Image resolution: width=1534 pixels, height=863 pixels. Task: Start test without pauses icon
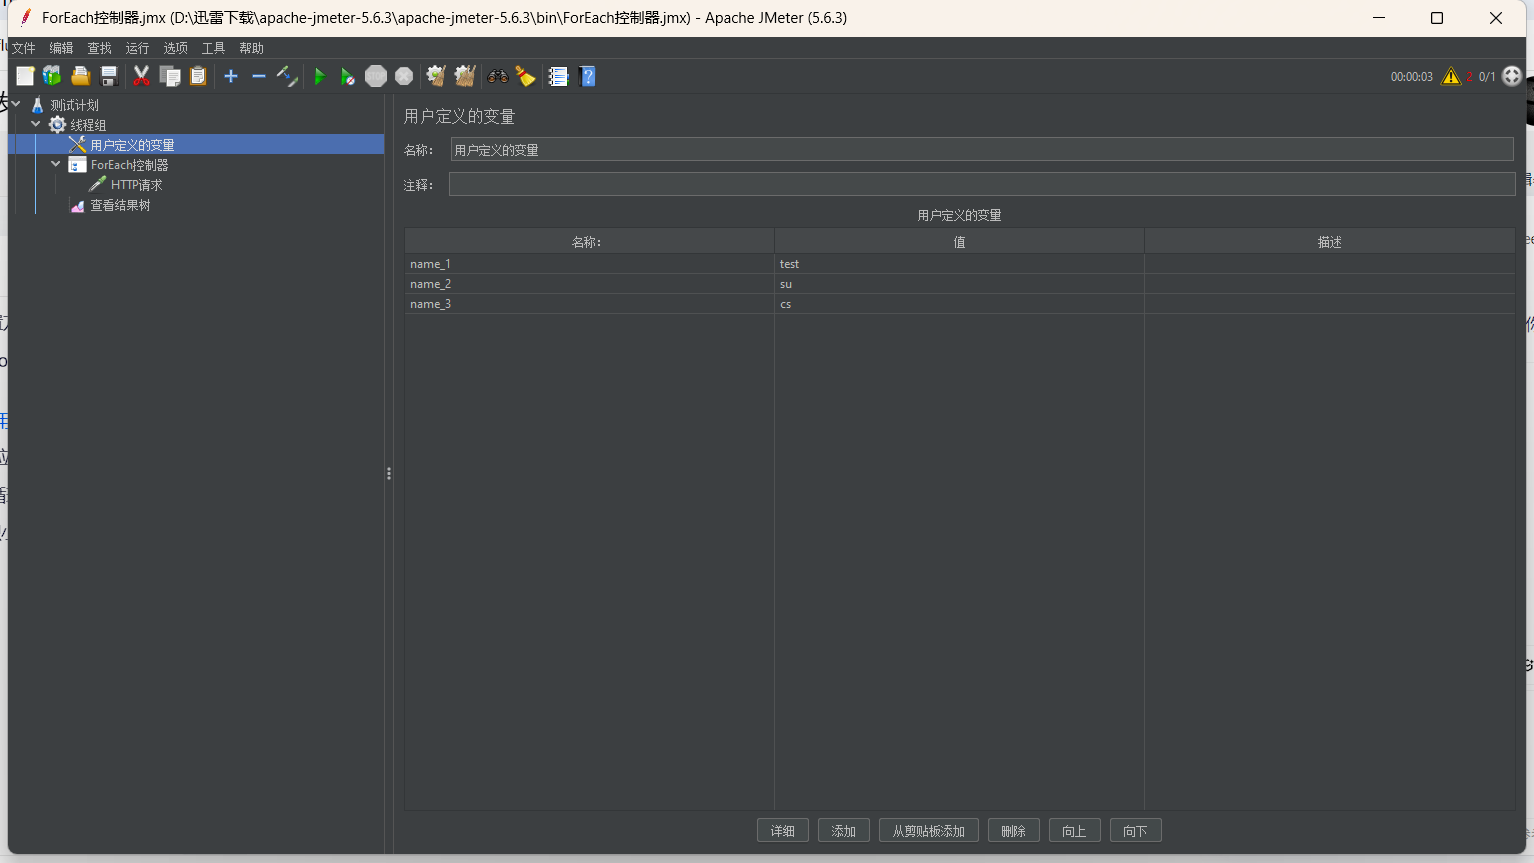tap(347, 77)
